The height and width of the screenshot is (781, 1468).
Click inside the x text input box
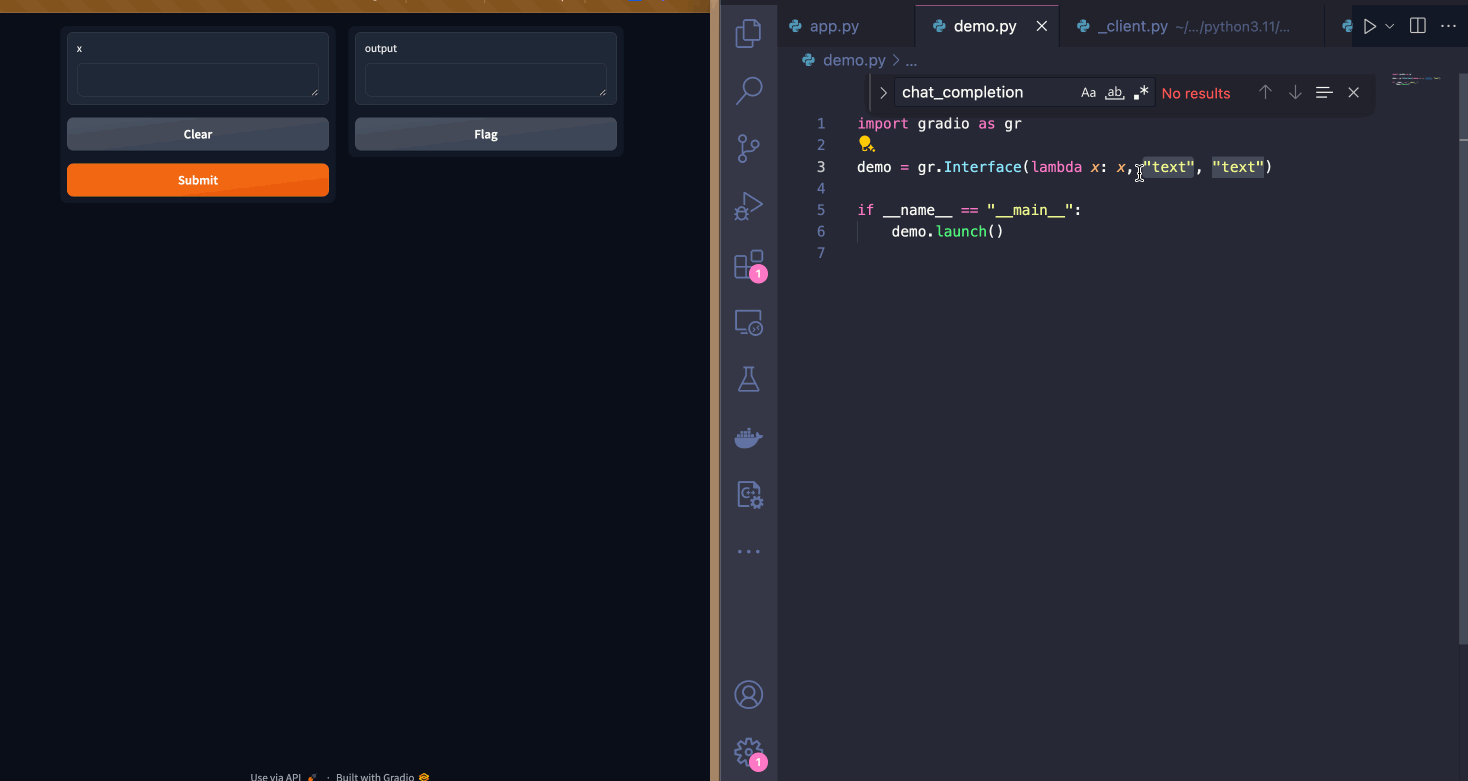(197, 81)
